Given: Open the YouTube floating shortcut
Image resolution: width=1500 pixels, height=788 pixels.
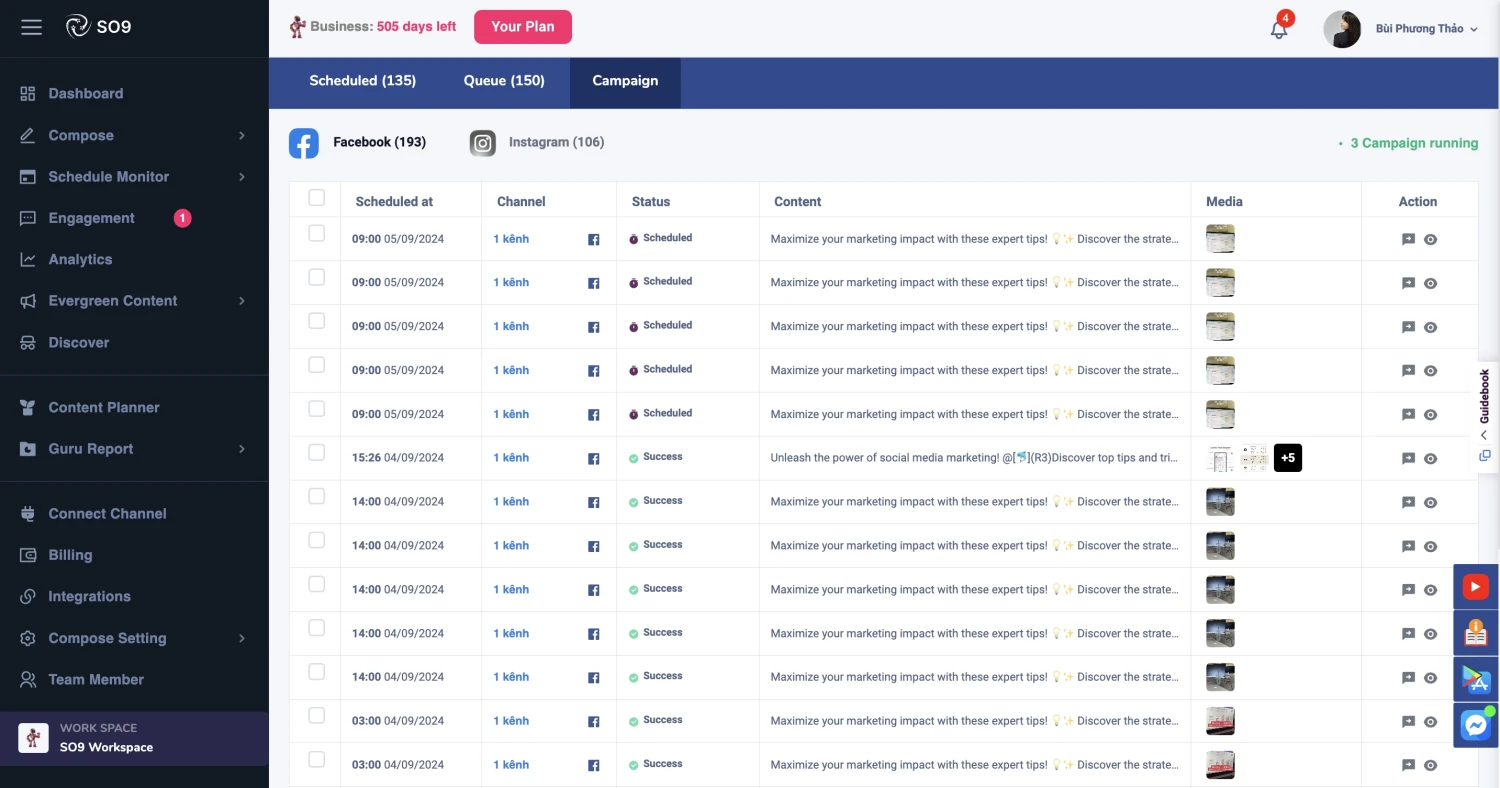Looking at the screenshot, I should (x=1476, y=587).
